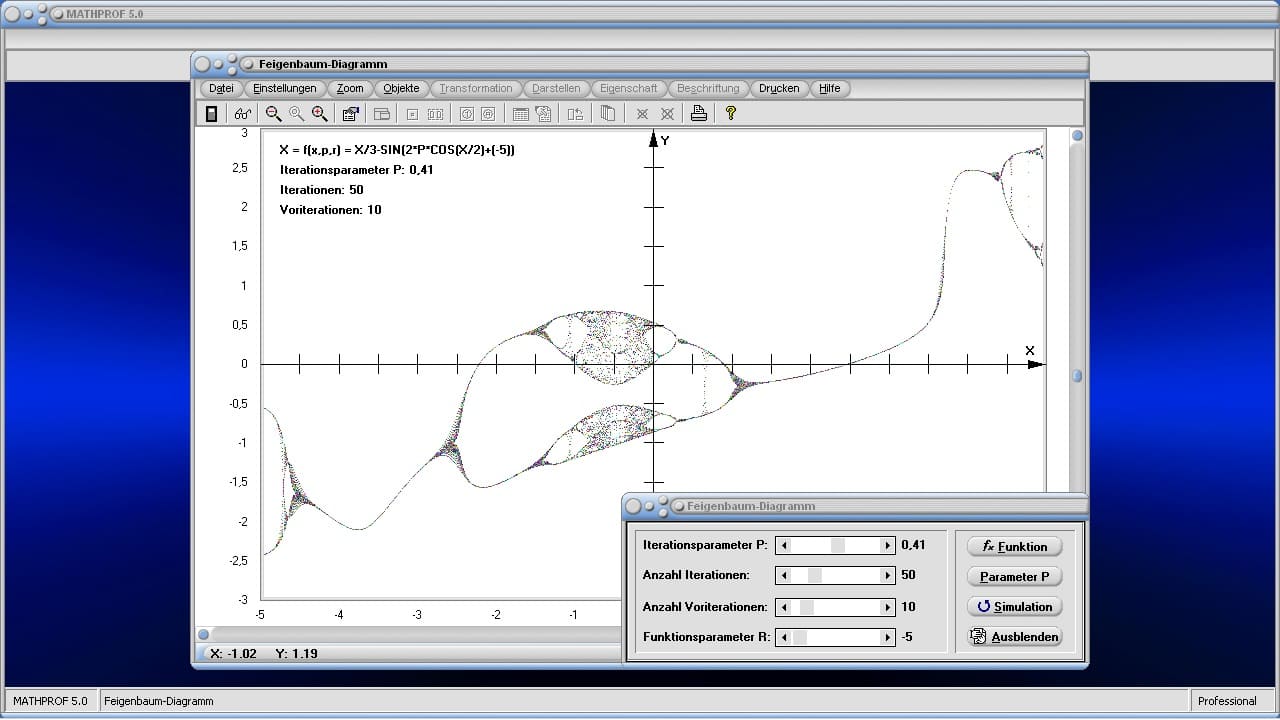Click the Ausblenden button to hide the panel

tap(1014, 637)
